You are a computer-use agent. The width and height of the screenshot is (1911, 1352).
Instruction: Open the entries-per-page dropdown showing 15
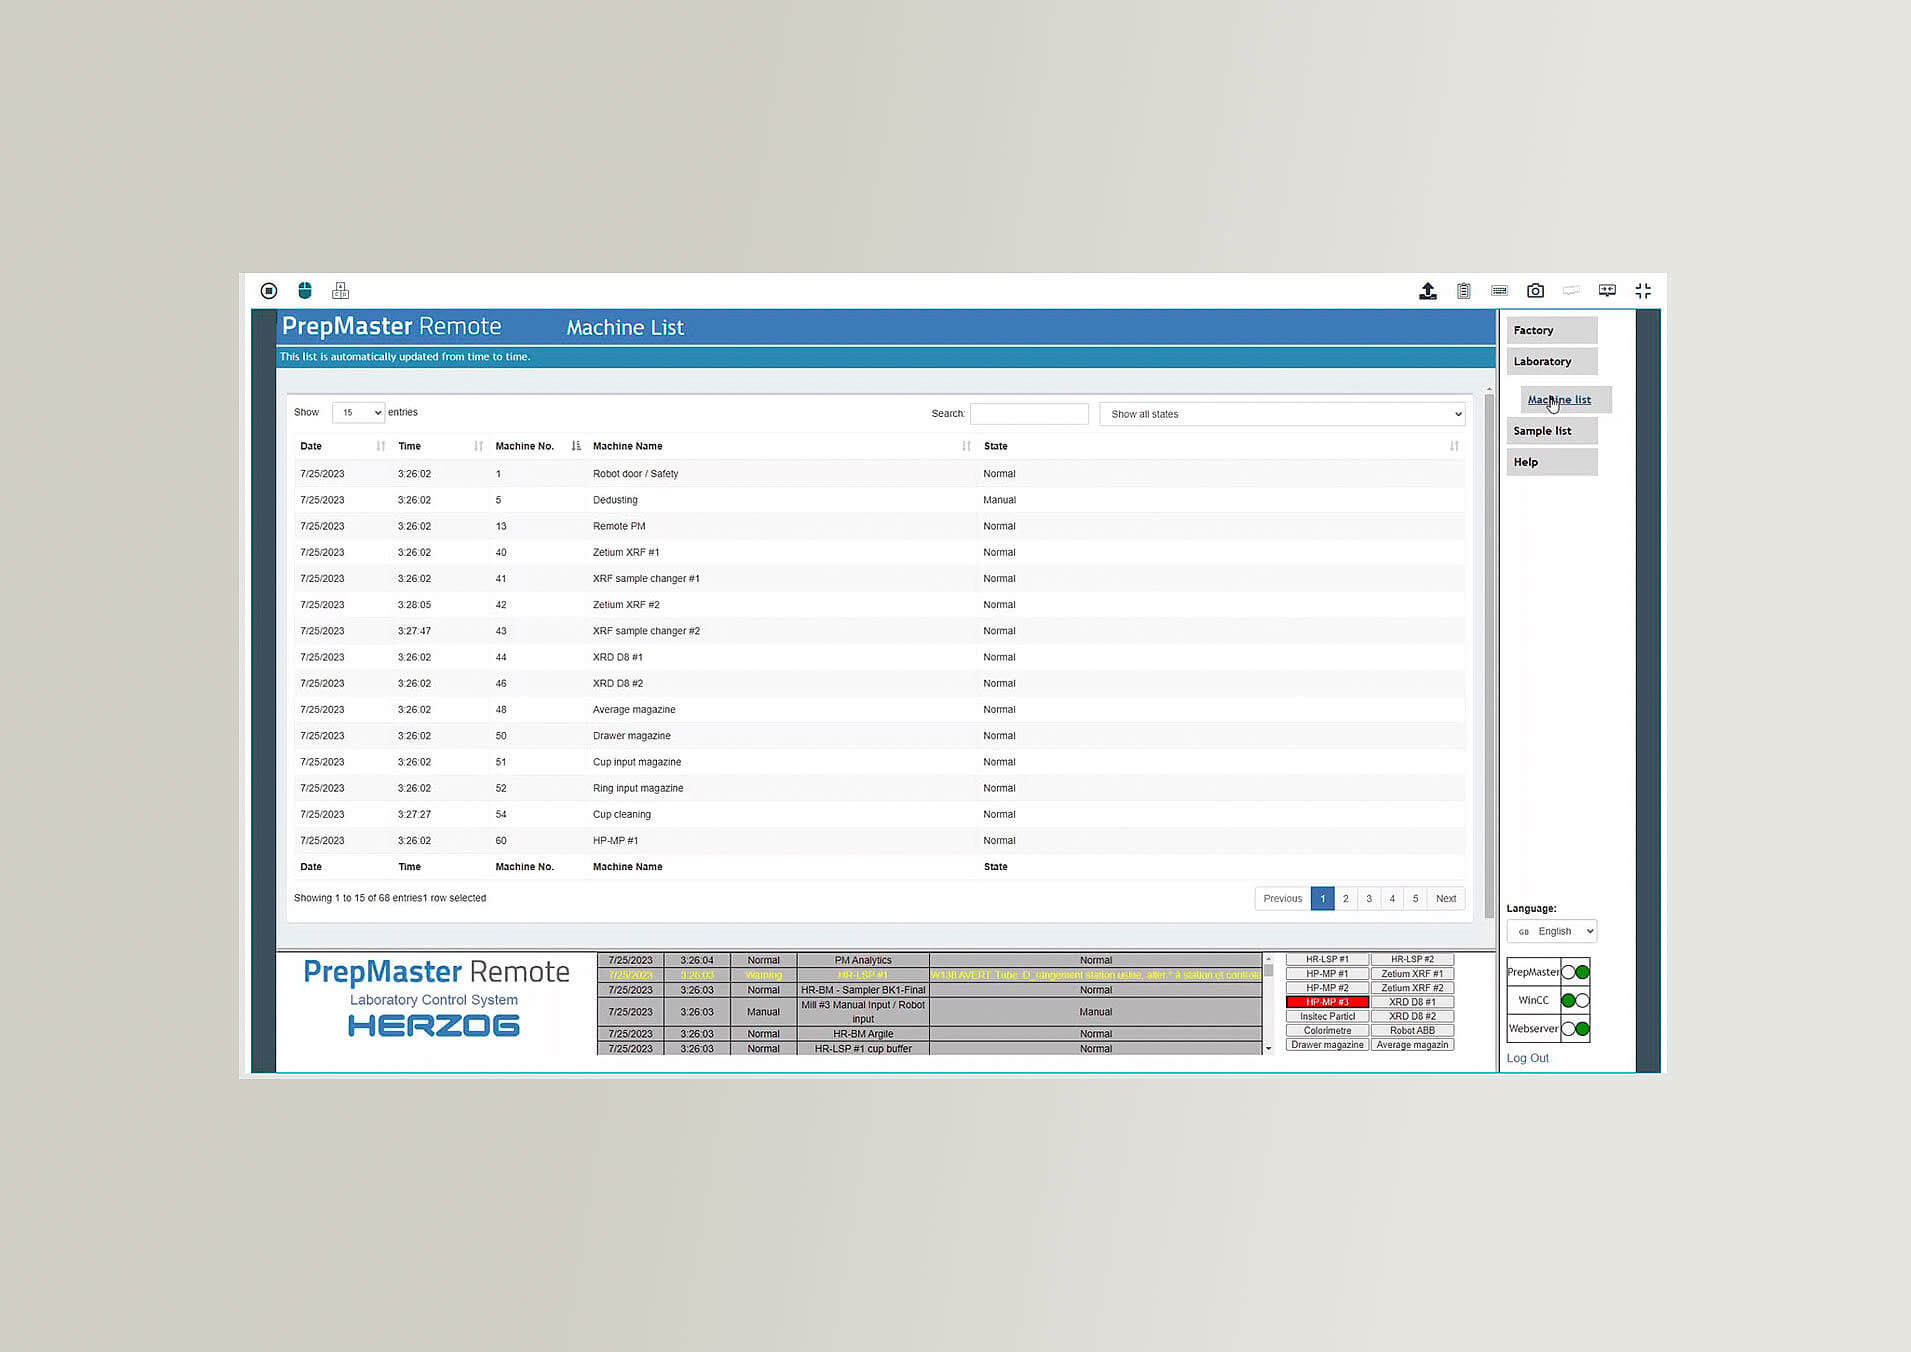(x=359, y=413)
